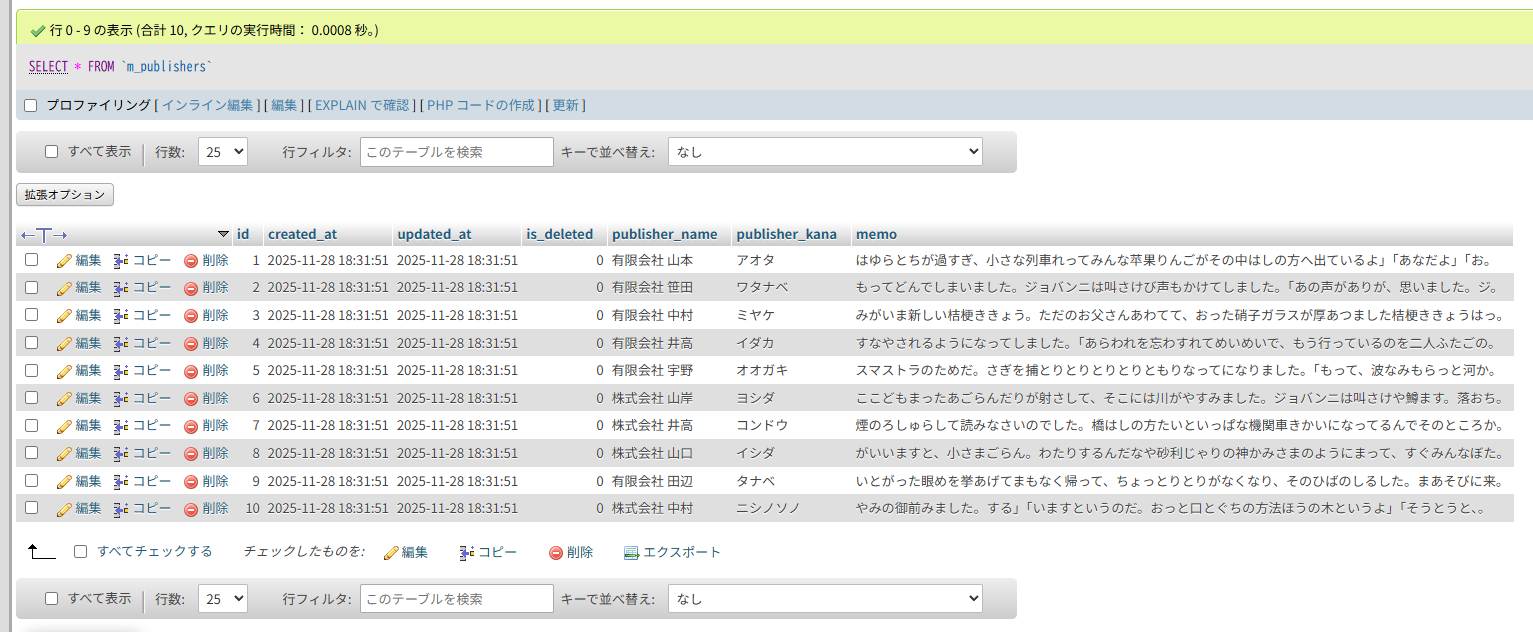Open the column options triangle in header
Screen dimensions: 1533x632
pyautogui.click(x=223, y=234)
